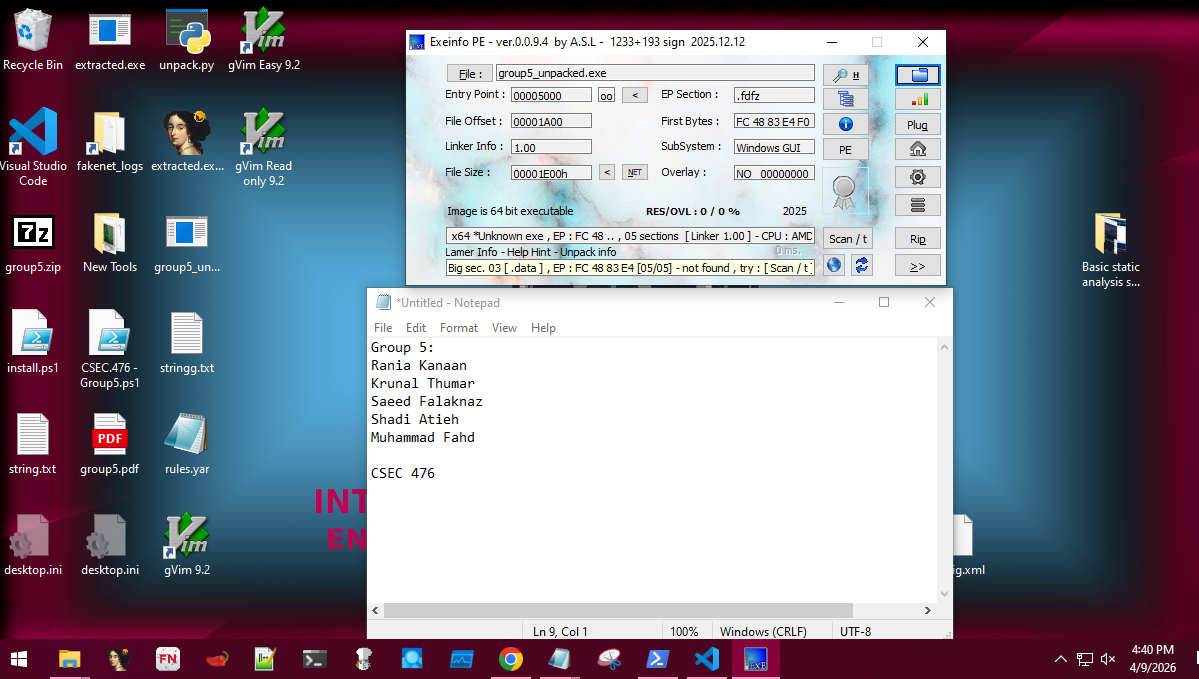Open the Snipping Tool taskbar icon

609,659
